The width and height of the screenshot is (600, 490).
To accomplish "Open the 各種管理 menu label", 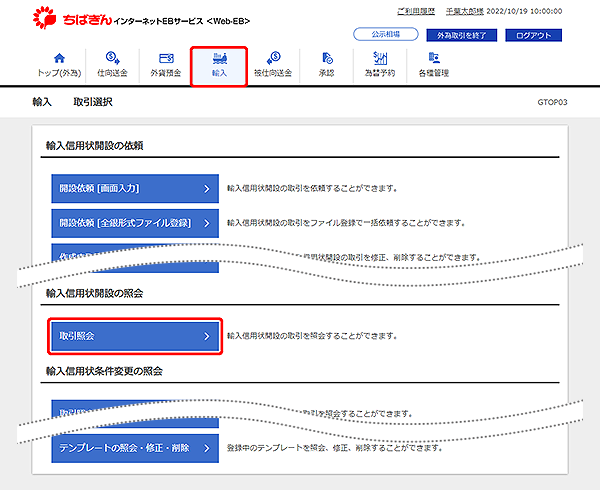I will pos(434,73).
